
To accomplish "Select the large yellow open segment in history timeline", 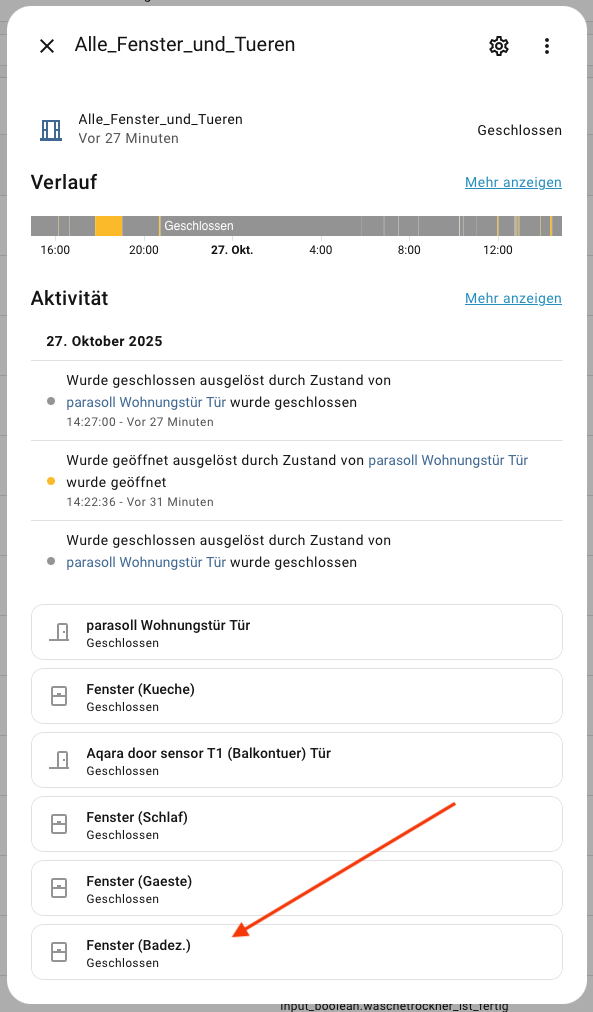I will [108, 226].
